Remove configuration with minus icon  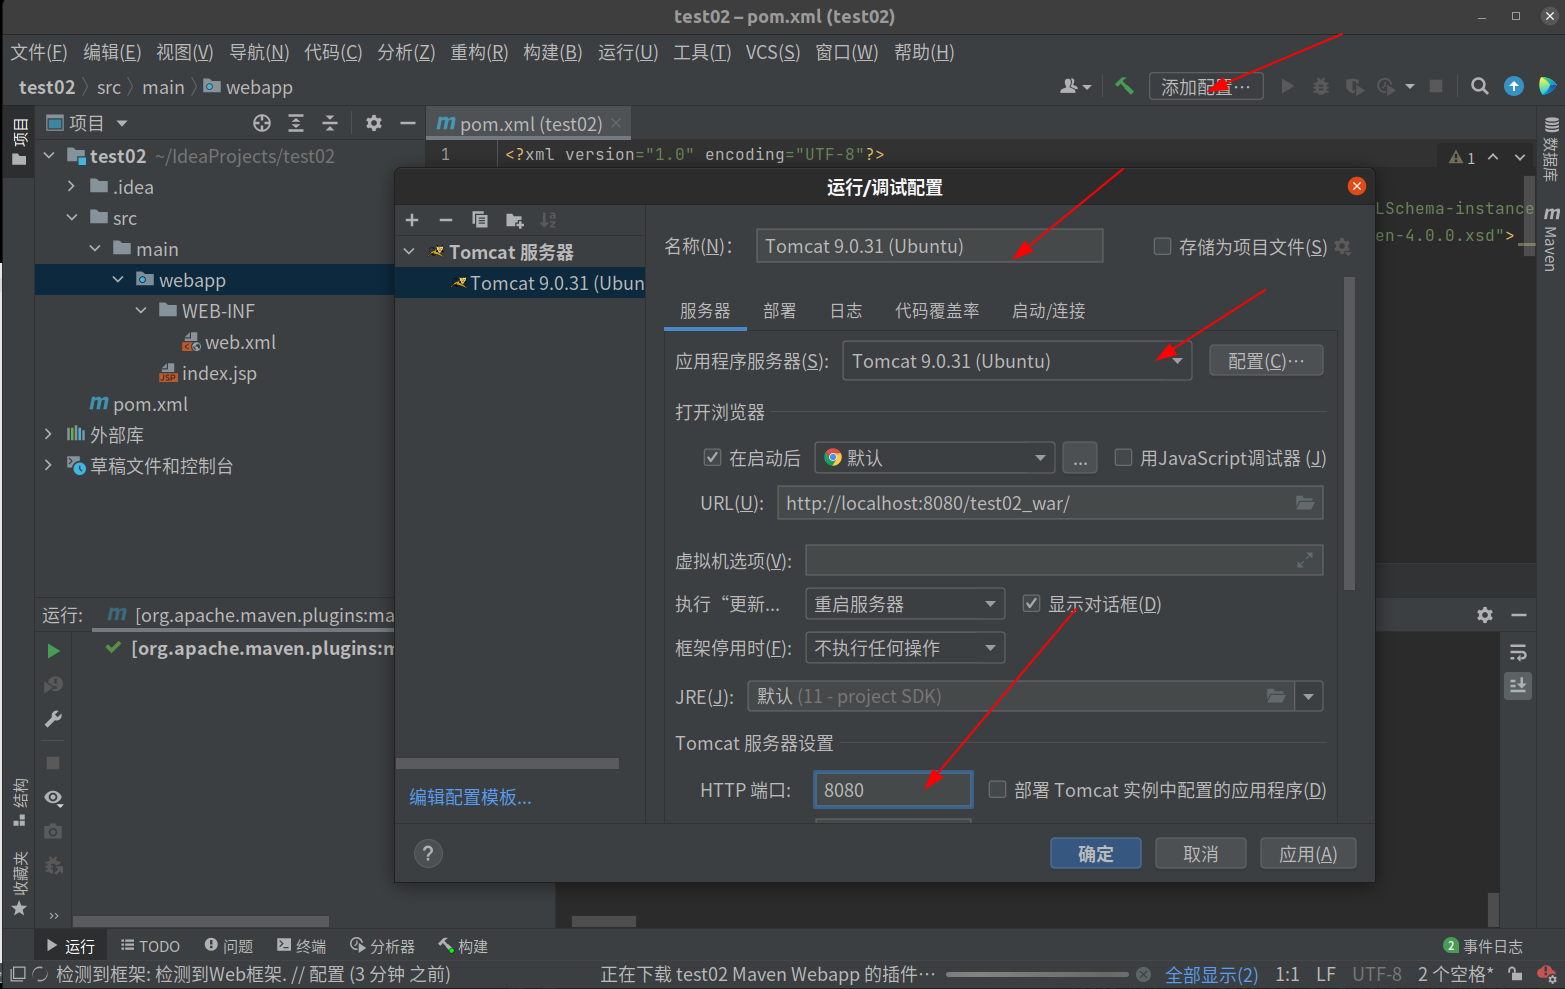[446, 220]
